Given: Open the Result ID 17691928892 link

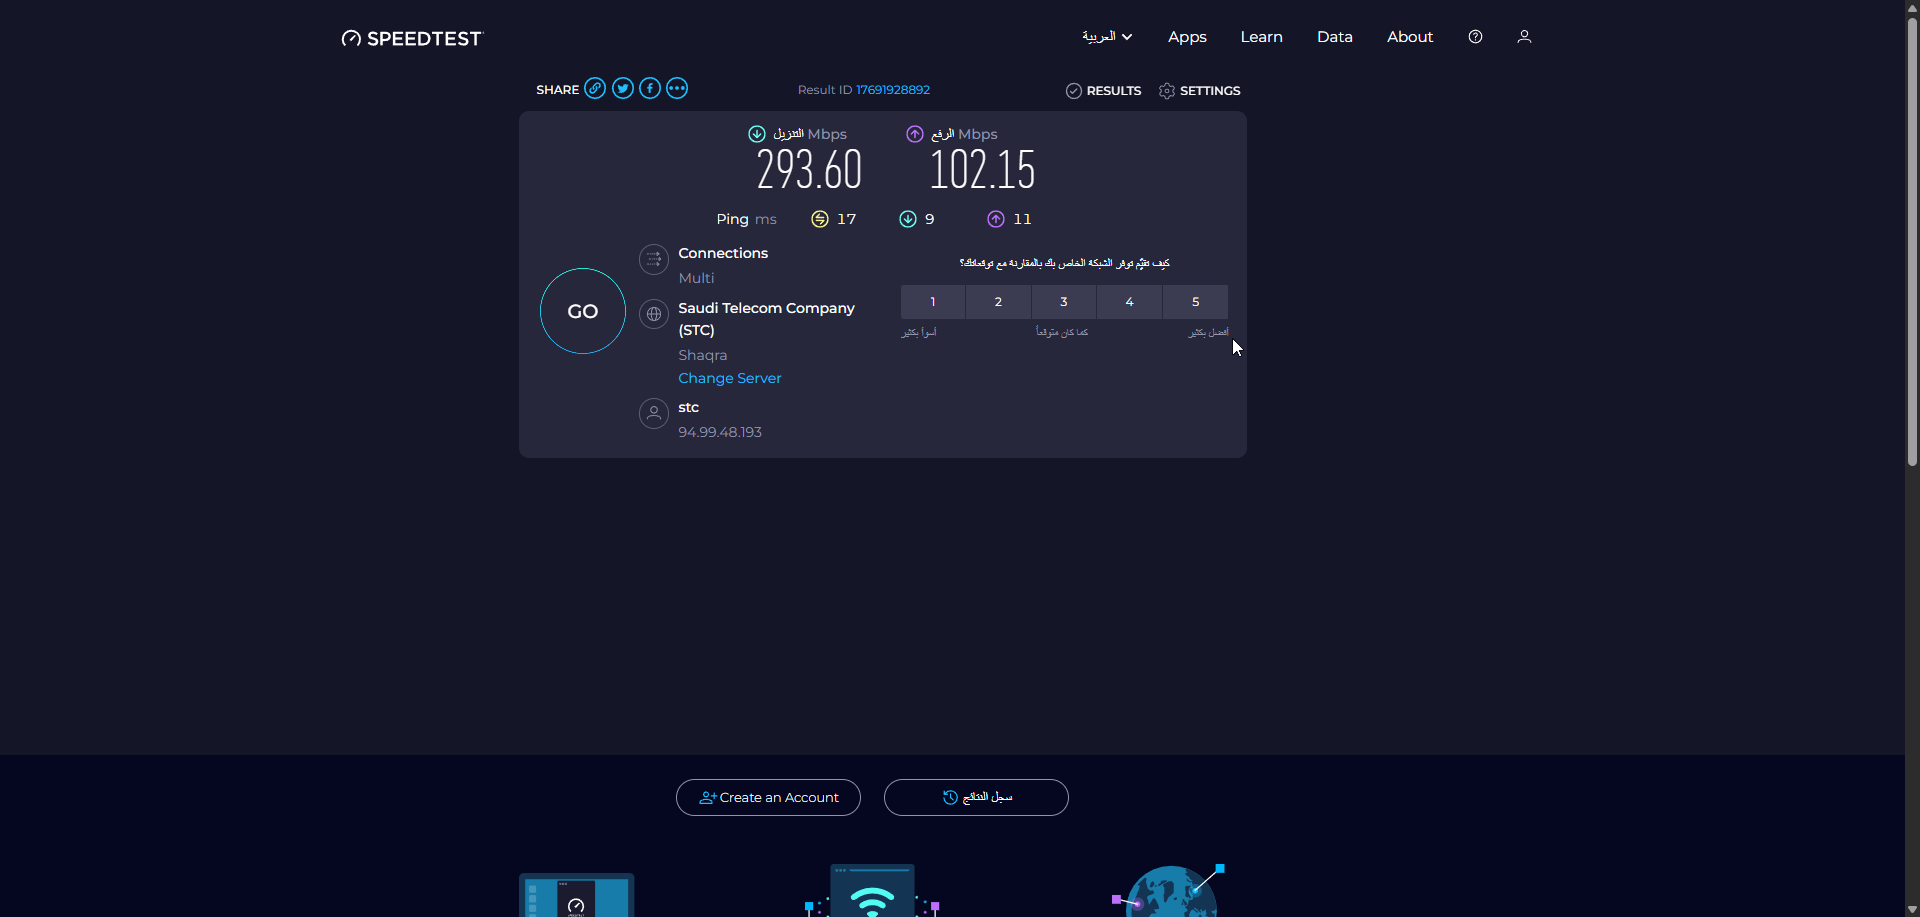Looking at the screenshot, I should click(893, 89).
